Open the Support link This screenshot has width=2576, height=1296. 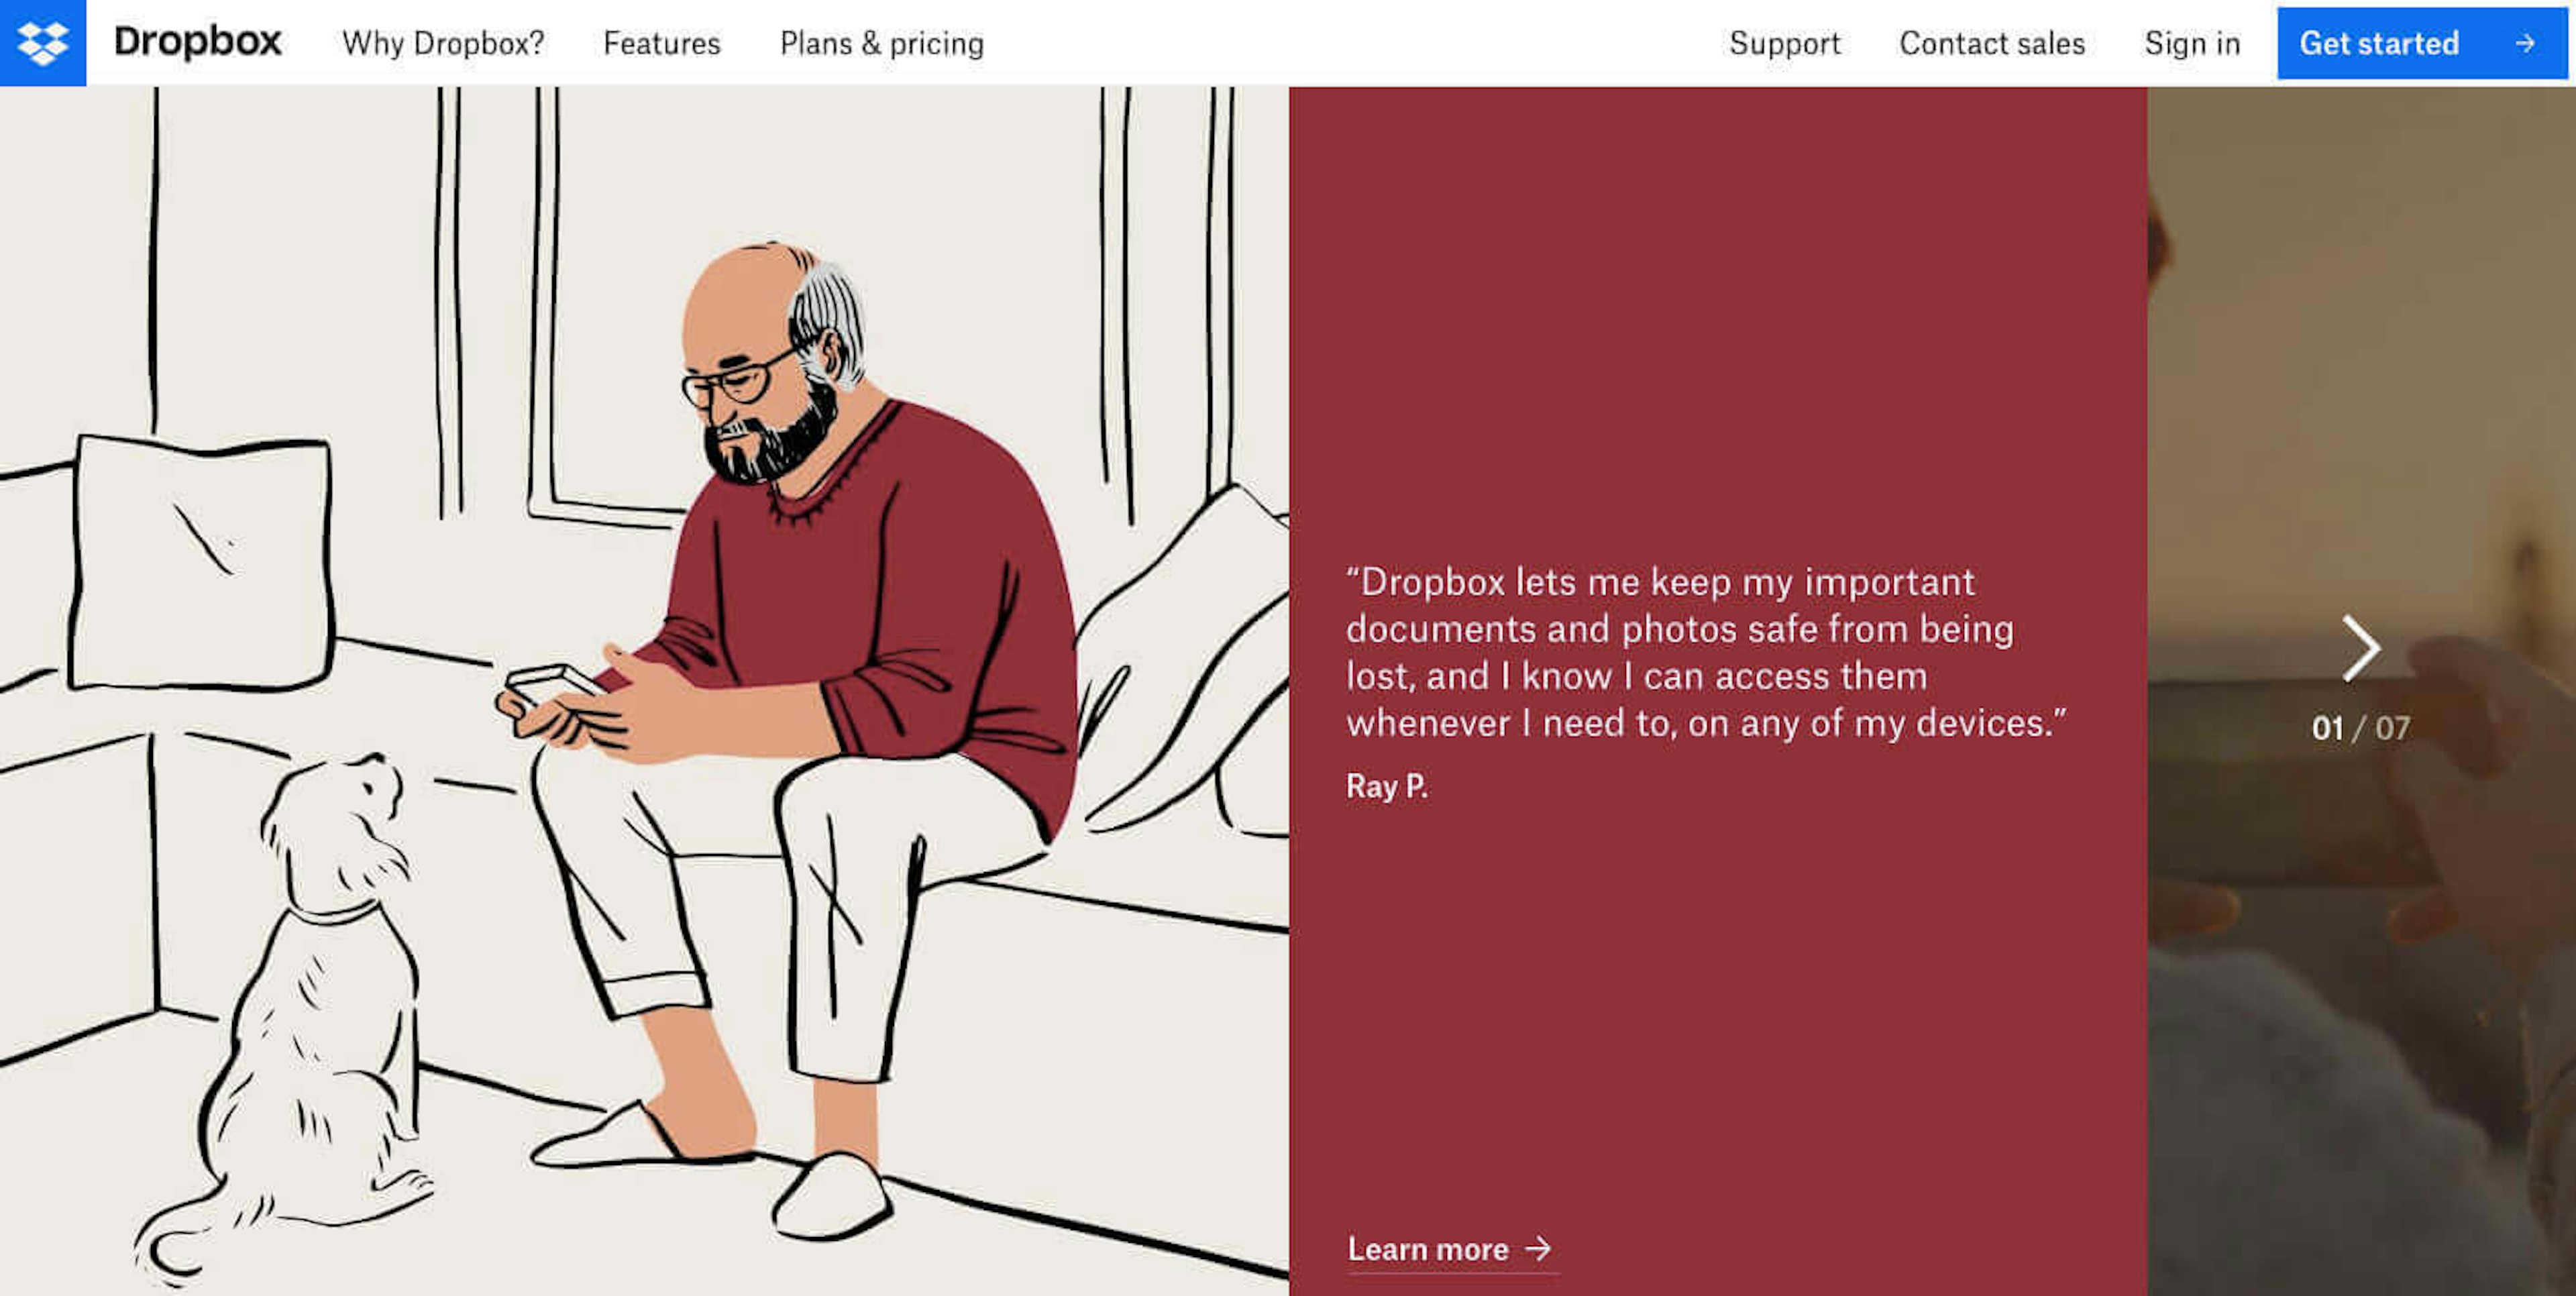(1785, 43)
